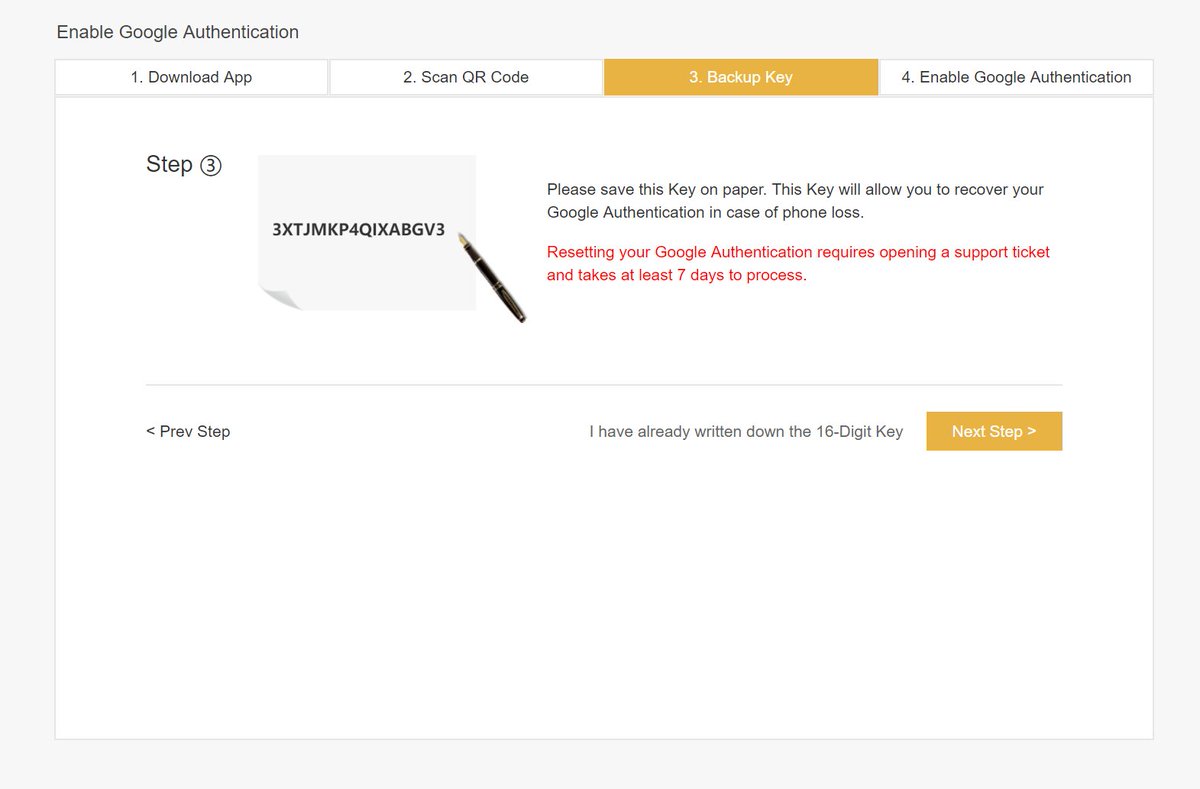Click the red support ticket warning text
Screen dimensions: 1200x789
coord(798,263)
